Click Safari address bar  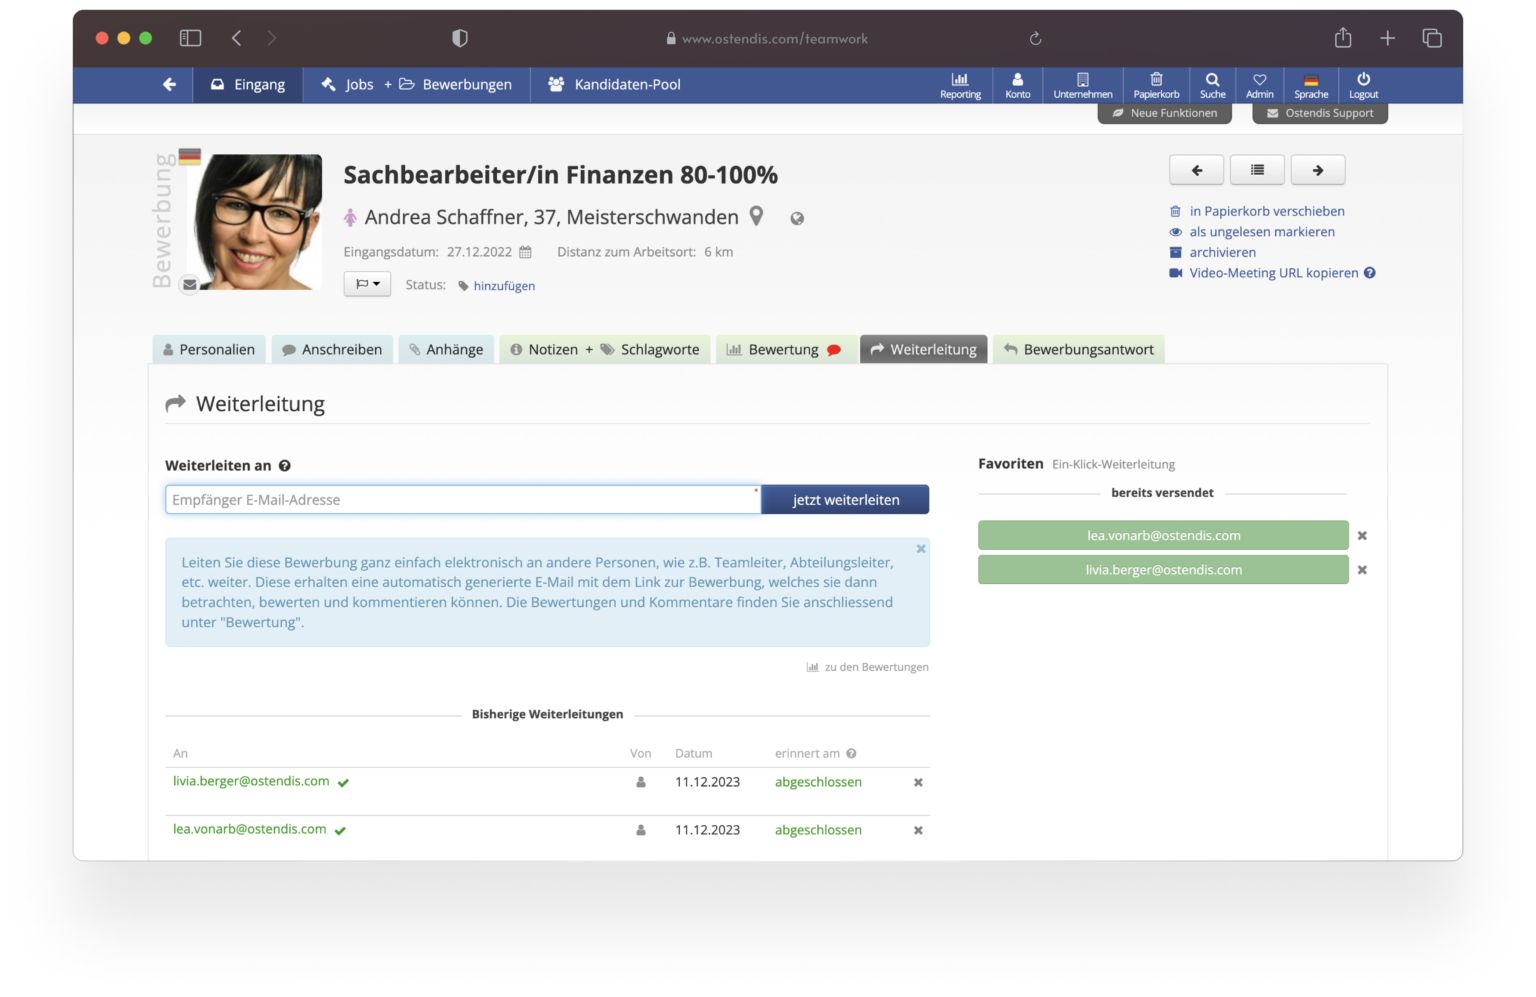pyautogui.click(x=767, y=39)
